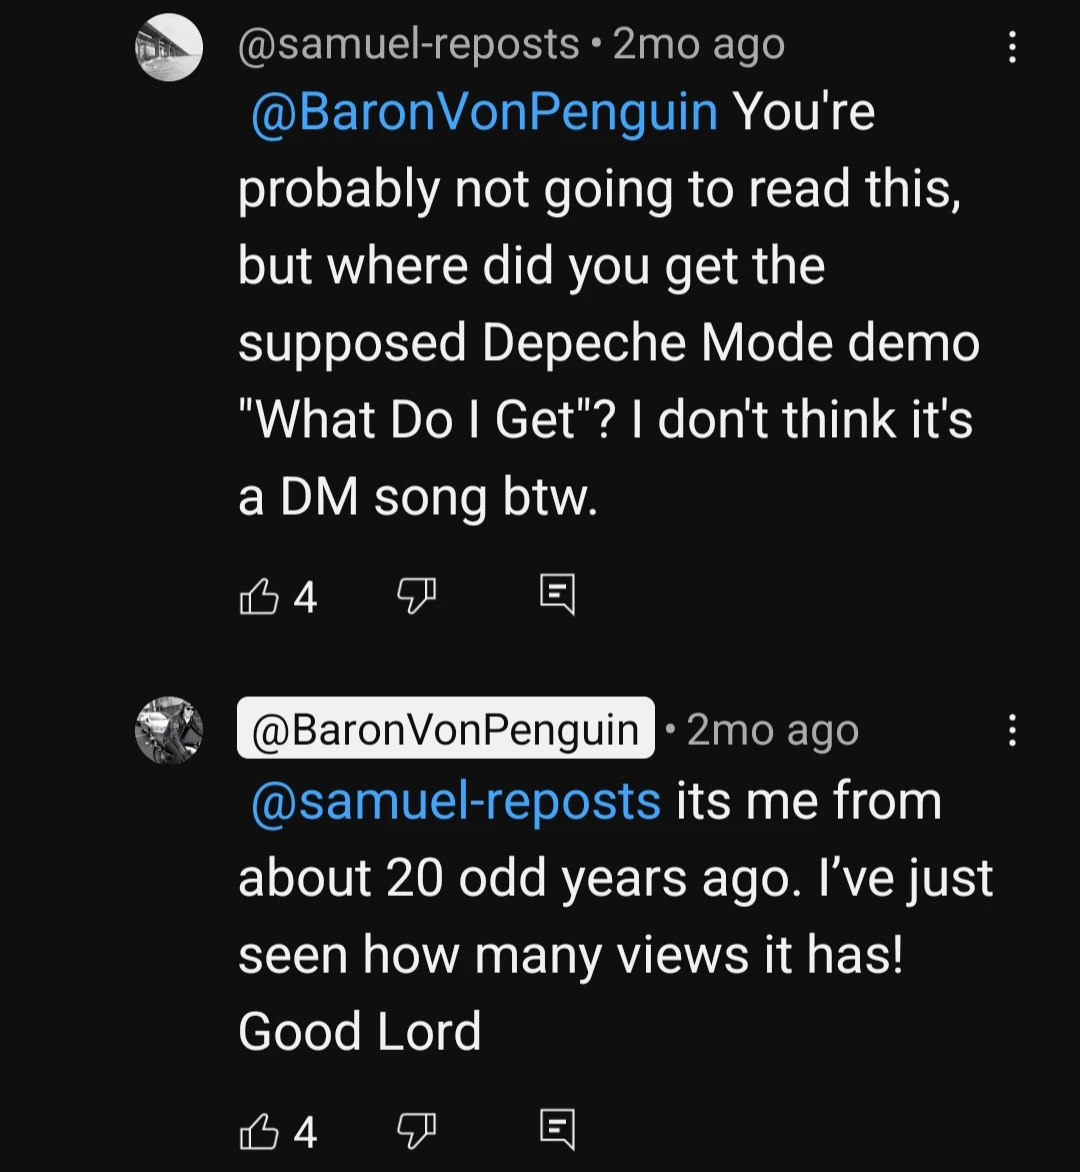Reply to samuel-reposts' comment via reply icon
The image size is (1080, 1172).
pos(557,595)
